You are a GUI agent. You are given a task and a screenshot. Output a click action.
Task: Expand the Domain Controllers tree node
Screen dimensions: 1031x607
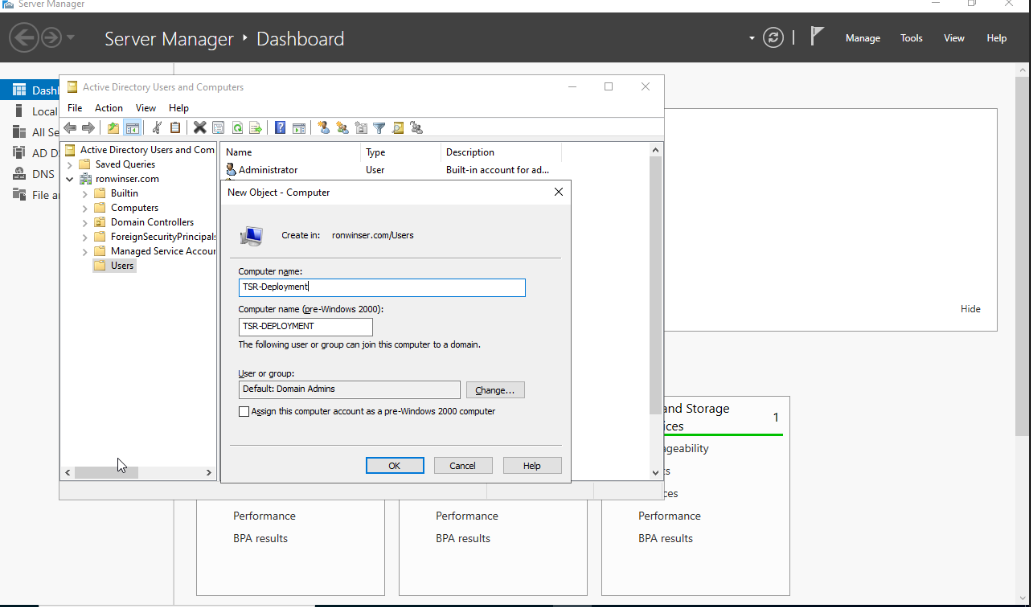point(85,222)
